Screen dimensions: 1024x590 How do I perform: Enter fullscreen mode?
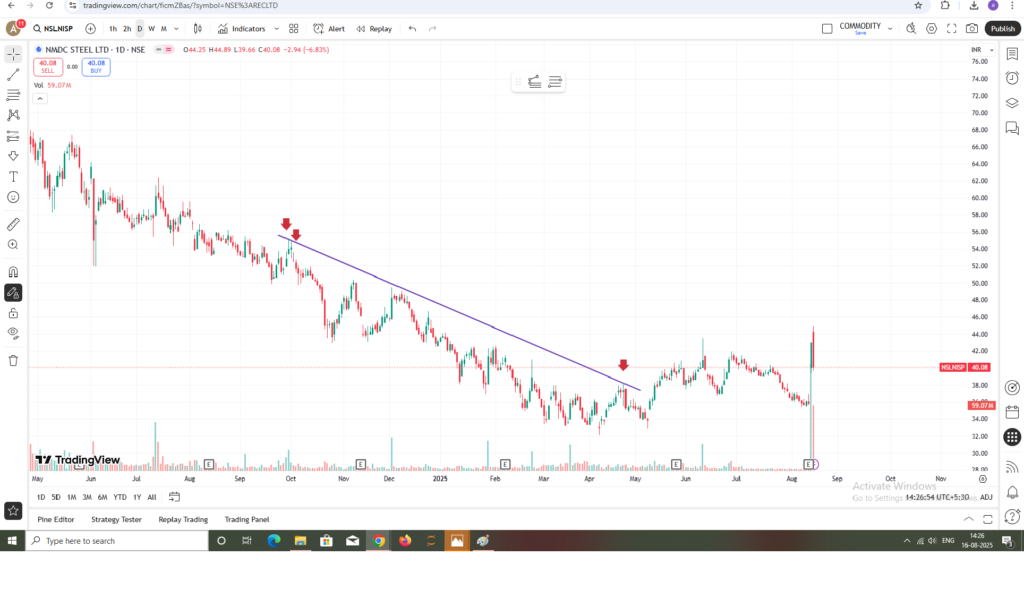click(952, 29)
